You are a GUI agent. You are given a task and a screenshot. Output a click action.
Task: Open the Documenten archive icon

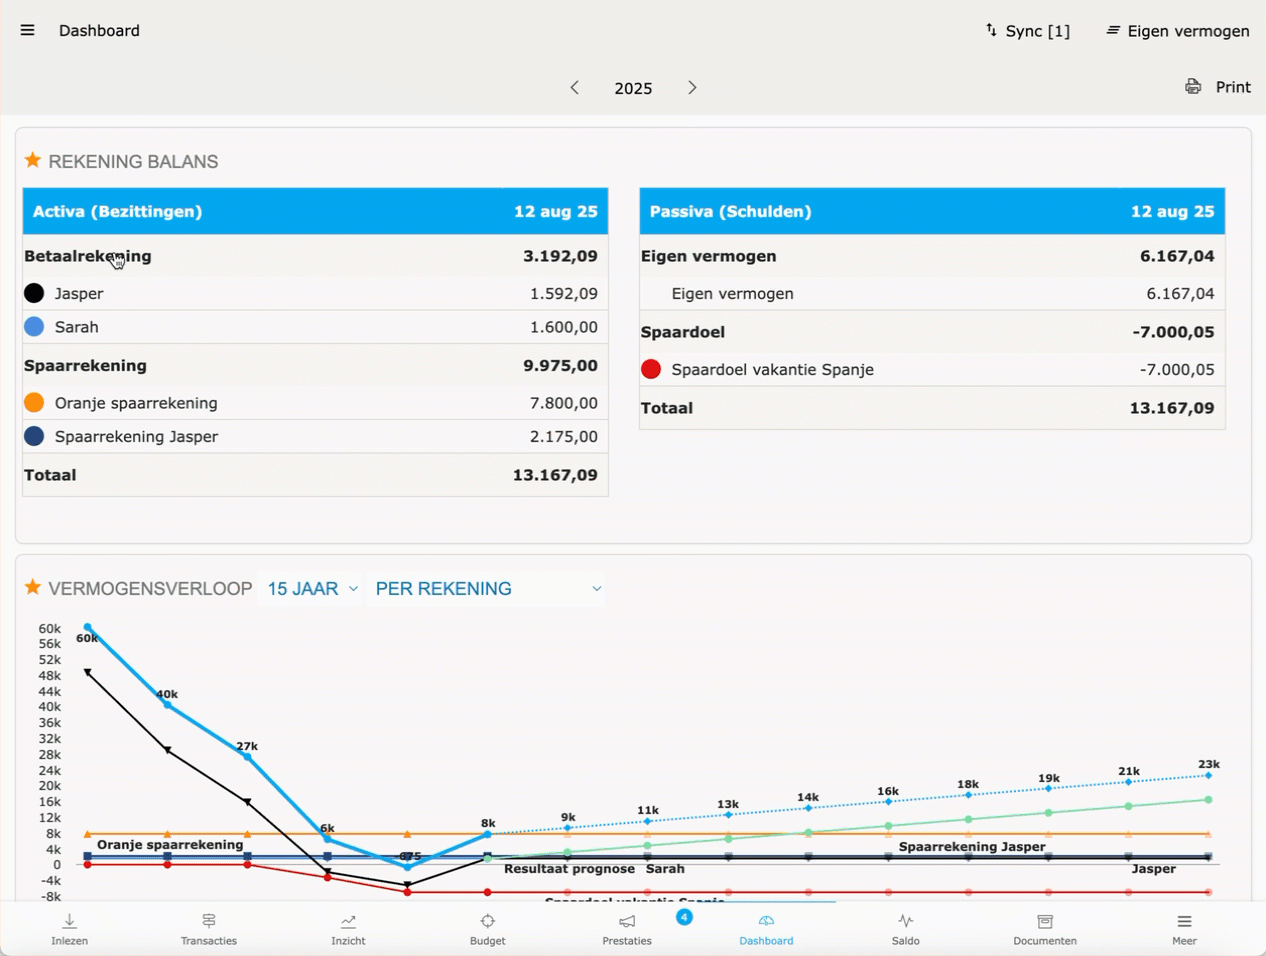[x=1045, y=921]
